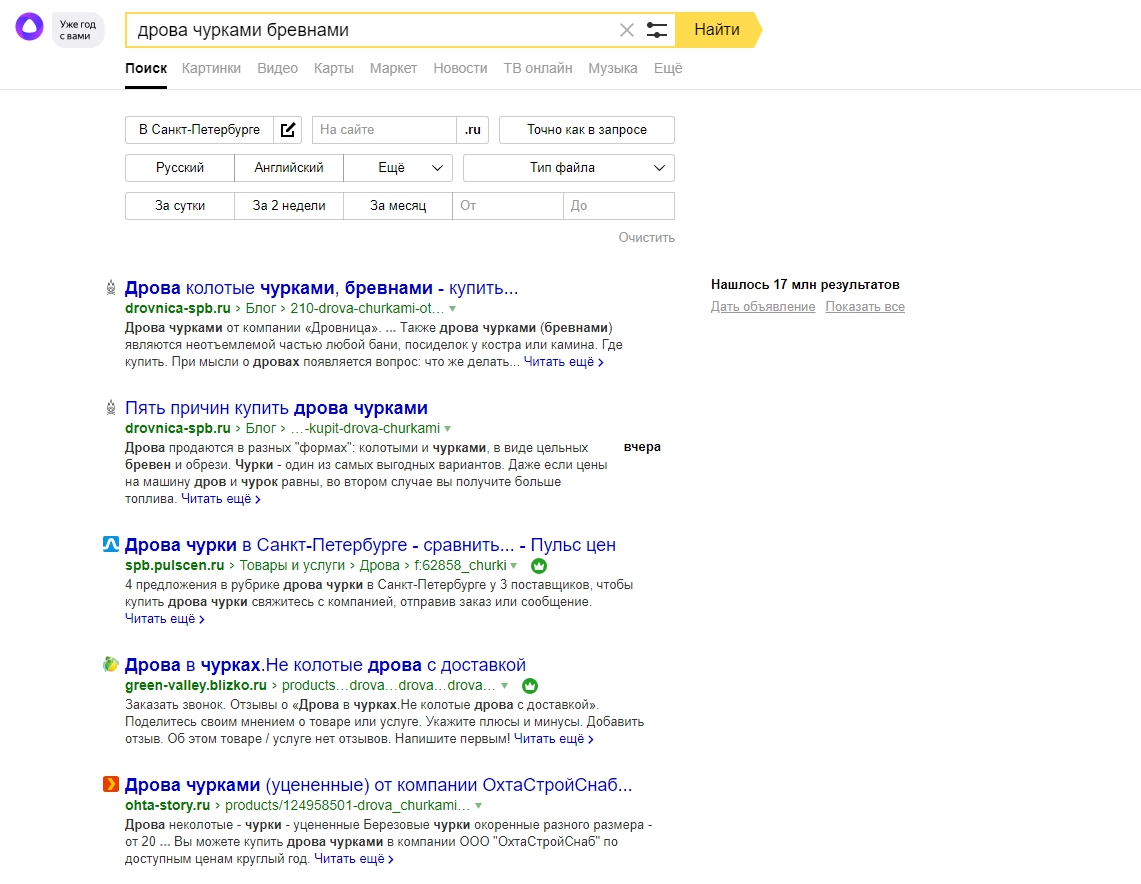The image size is (1141, 884).
Task: Open 'Дрова колотые чурками, бревнами' result
Action: click(322, 287)
